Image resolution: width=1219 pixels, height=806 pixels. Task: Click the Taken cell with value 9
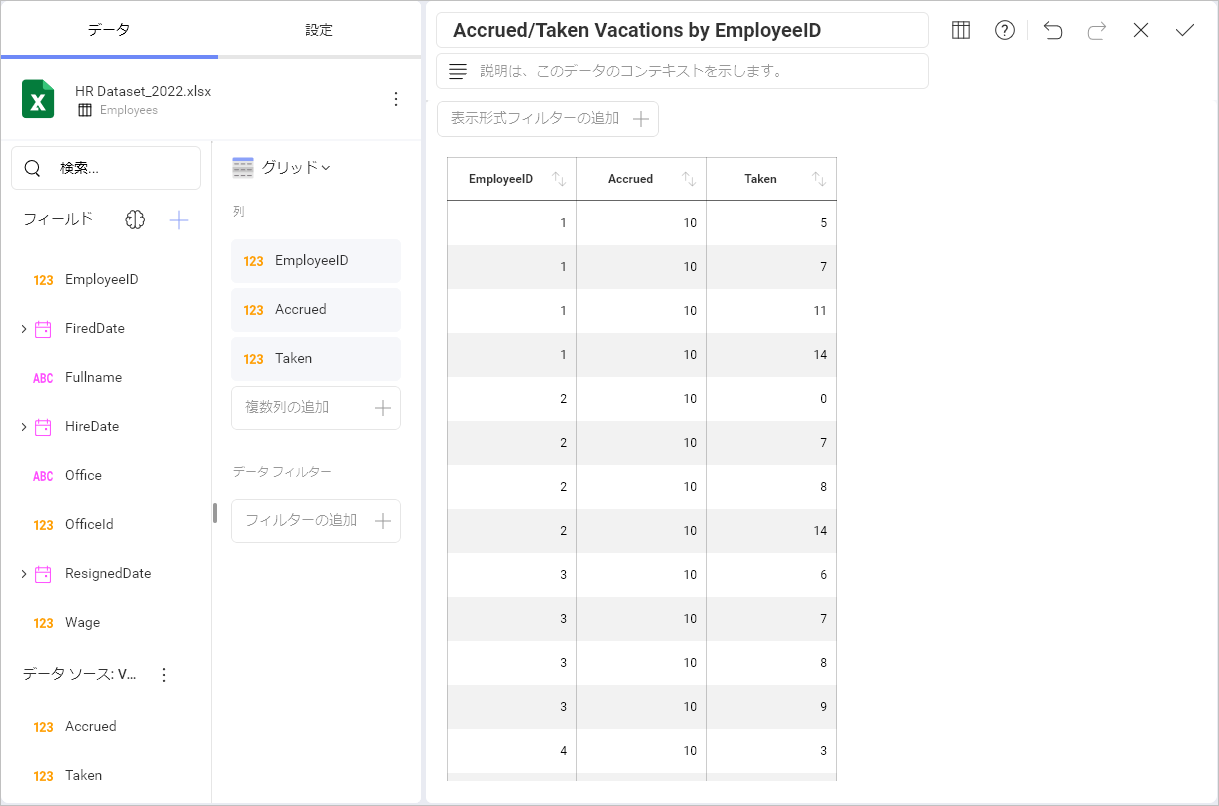tap(772, 707)
